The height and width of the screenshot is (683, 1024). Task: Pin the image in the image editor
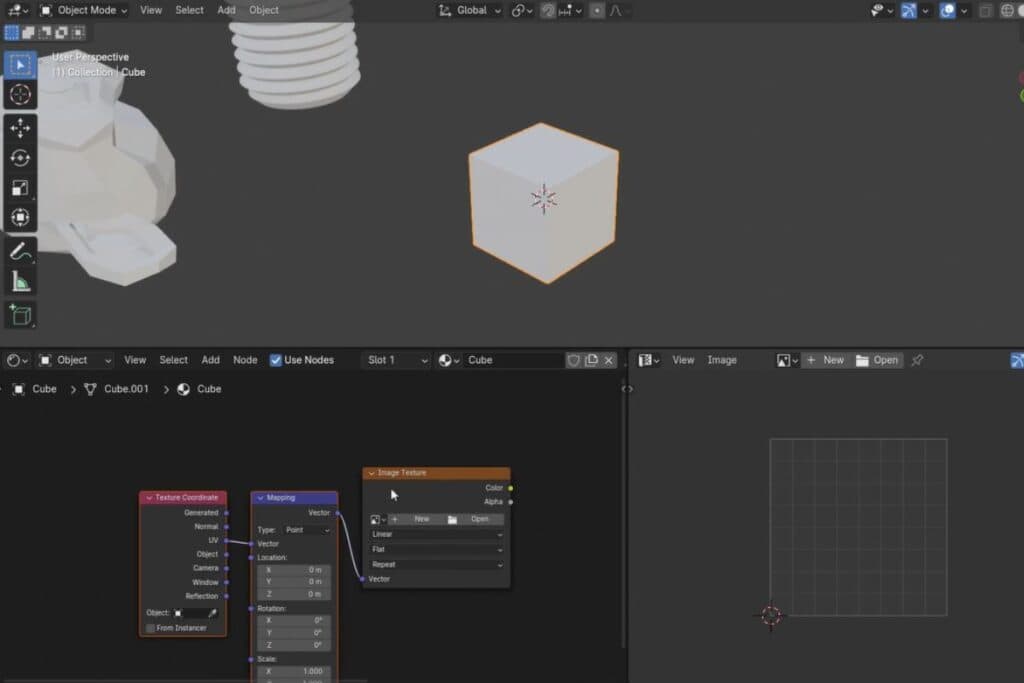tap(917, 360)
